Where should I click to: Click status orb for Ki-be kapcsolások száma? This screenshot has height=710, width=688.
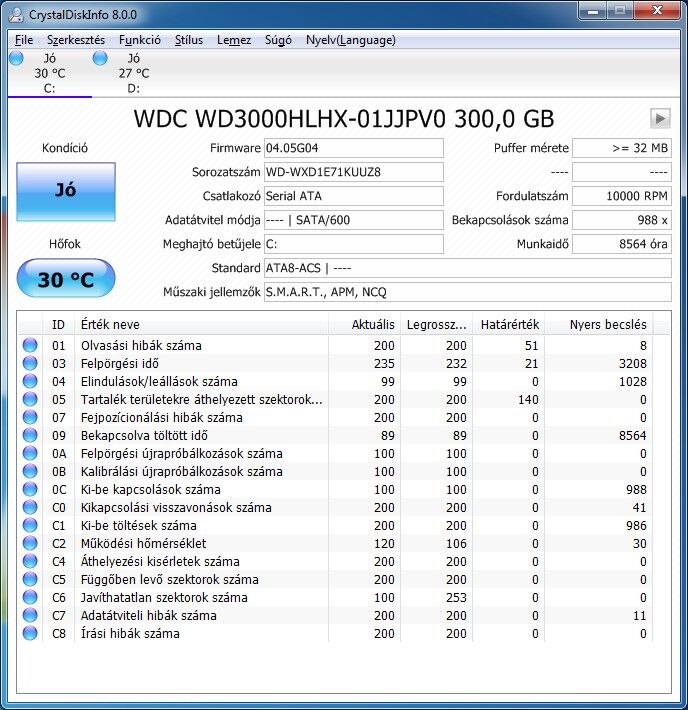[x=30, y=489]
